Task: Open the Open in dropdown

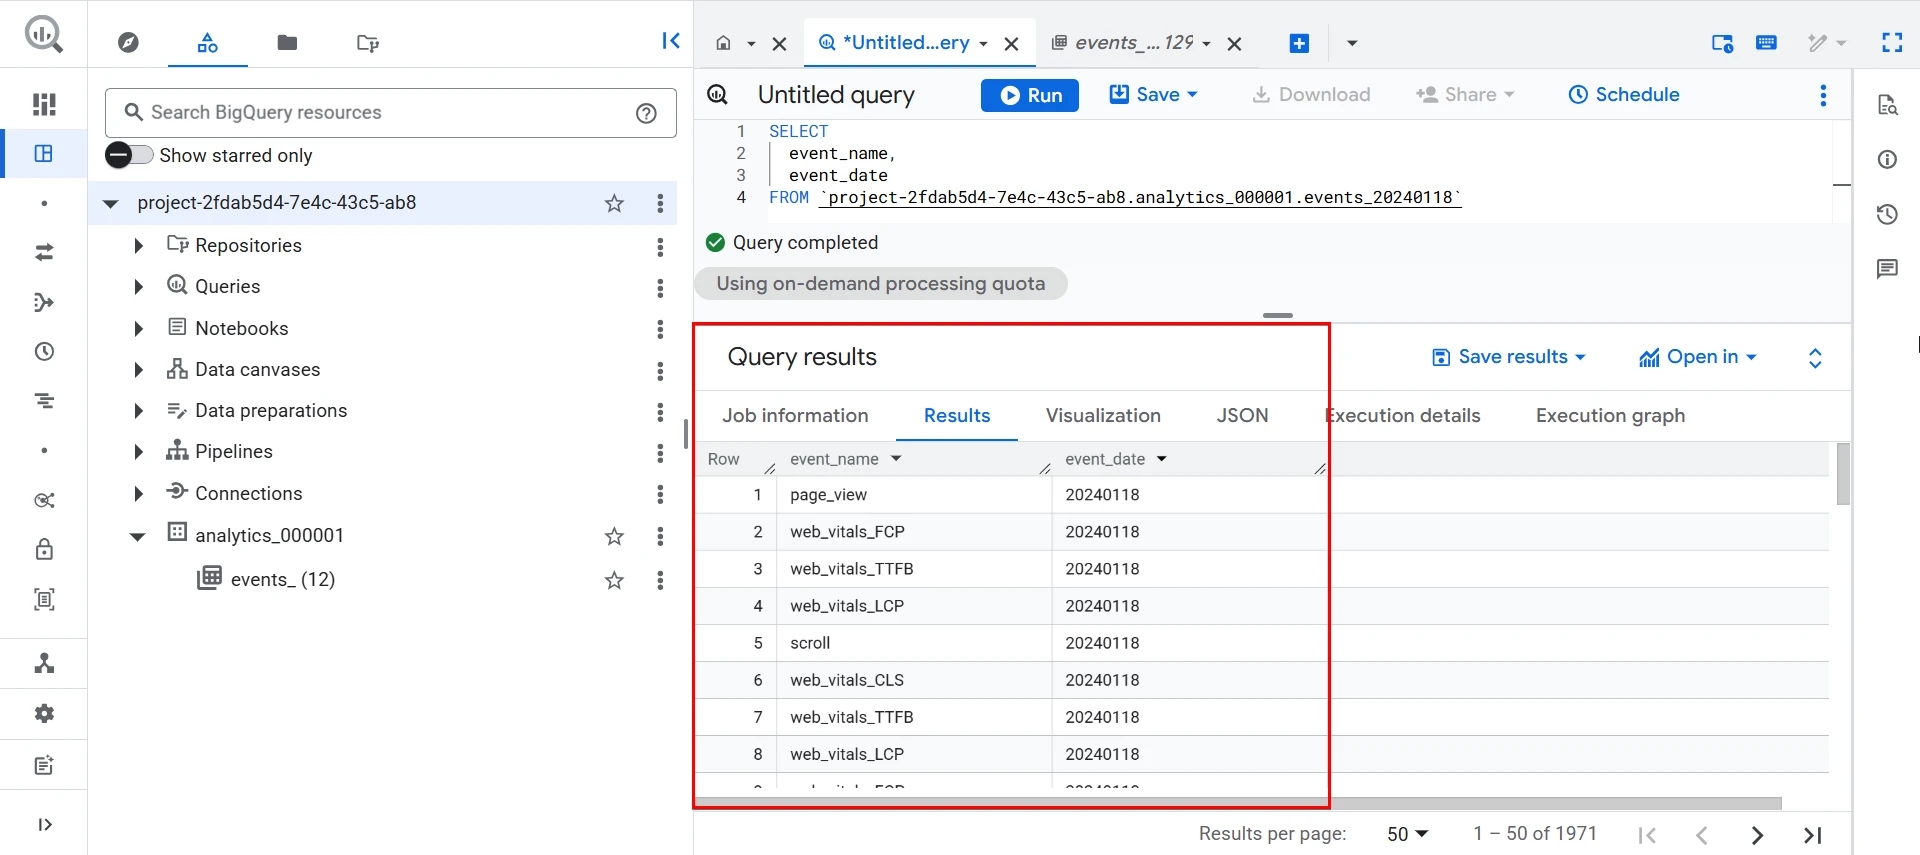Action: pos(1698,357)
